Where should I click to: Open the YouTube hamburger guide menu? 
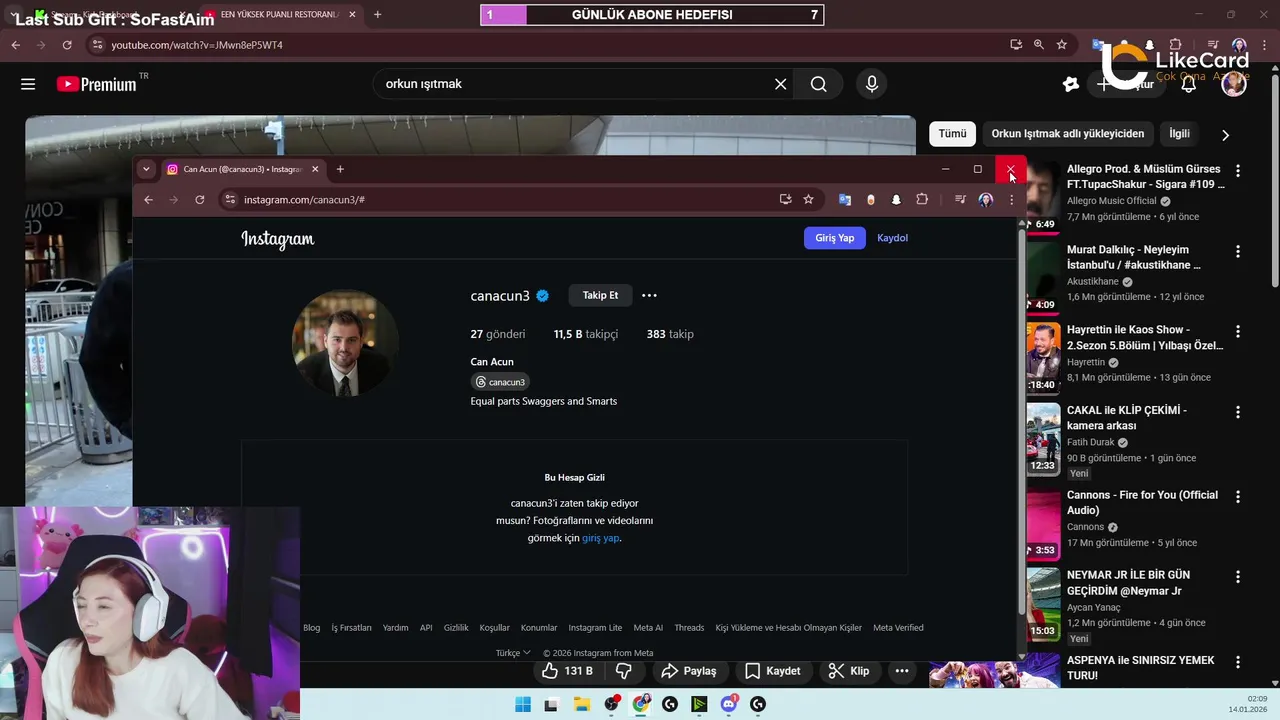click(x=28, y=84)
